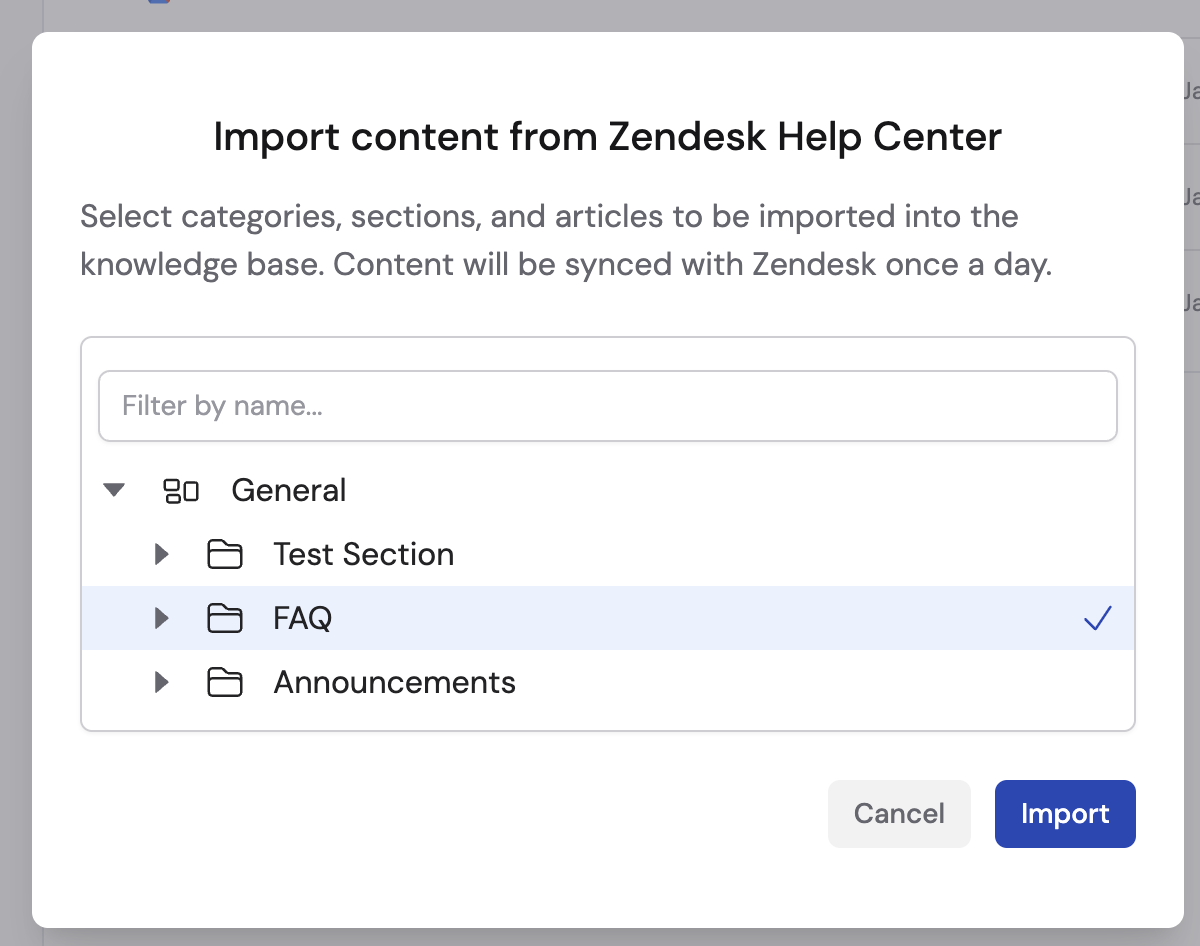
Task: Select the General category icon in the tree
Action: pos(181,490)
